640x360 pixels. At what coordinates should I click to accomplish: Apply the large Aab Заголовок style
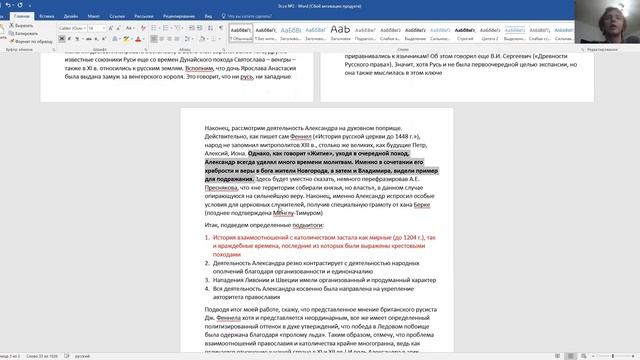(x=340, y=33)
